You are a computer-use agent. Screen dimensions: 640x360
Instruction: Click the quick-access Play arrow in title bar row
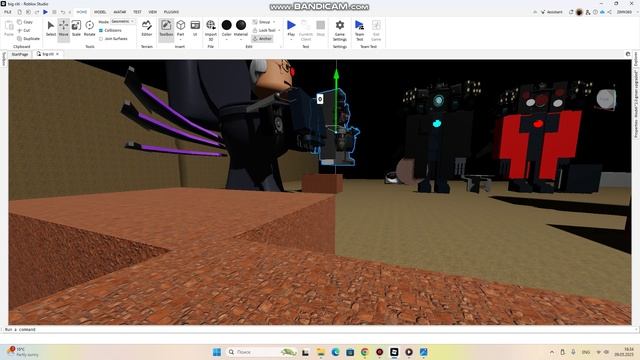click(45, 12)
